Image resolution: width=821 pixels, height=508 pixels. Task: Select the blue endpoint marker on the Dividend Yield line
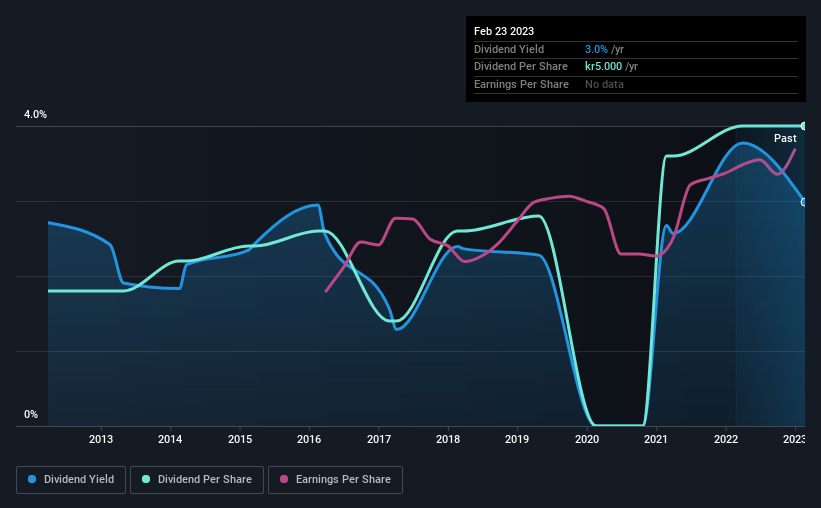804,202
